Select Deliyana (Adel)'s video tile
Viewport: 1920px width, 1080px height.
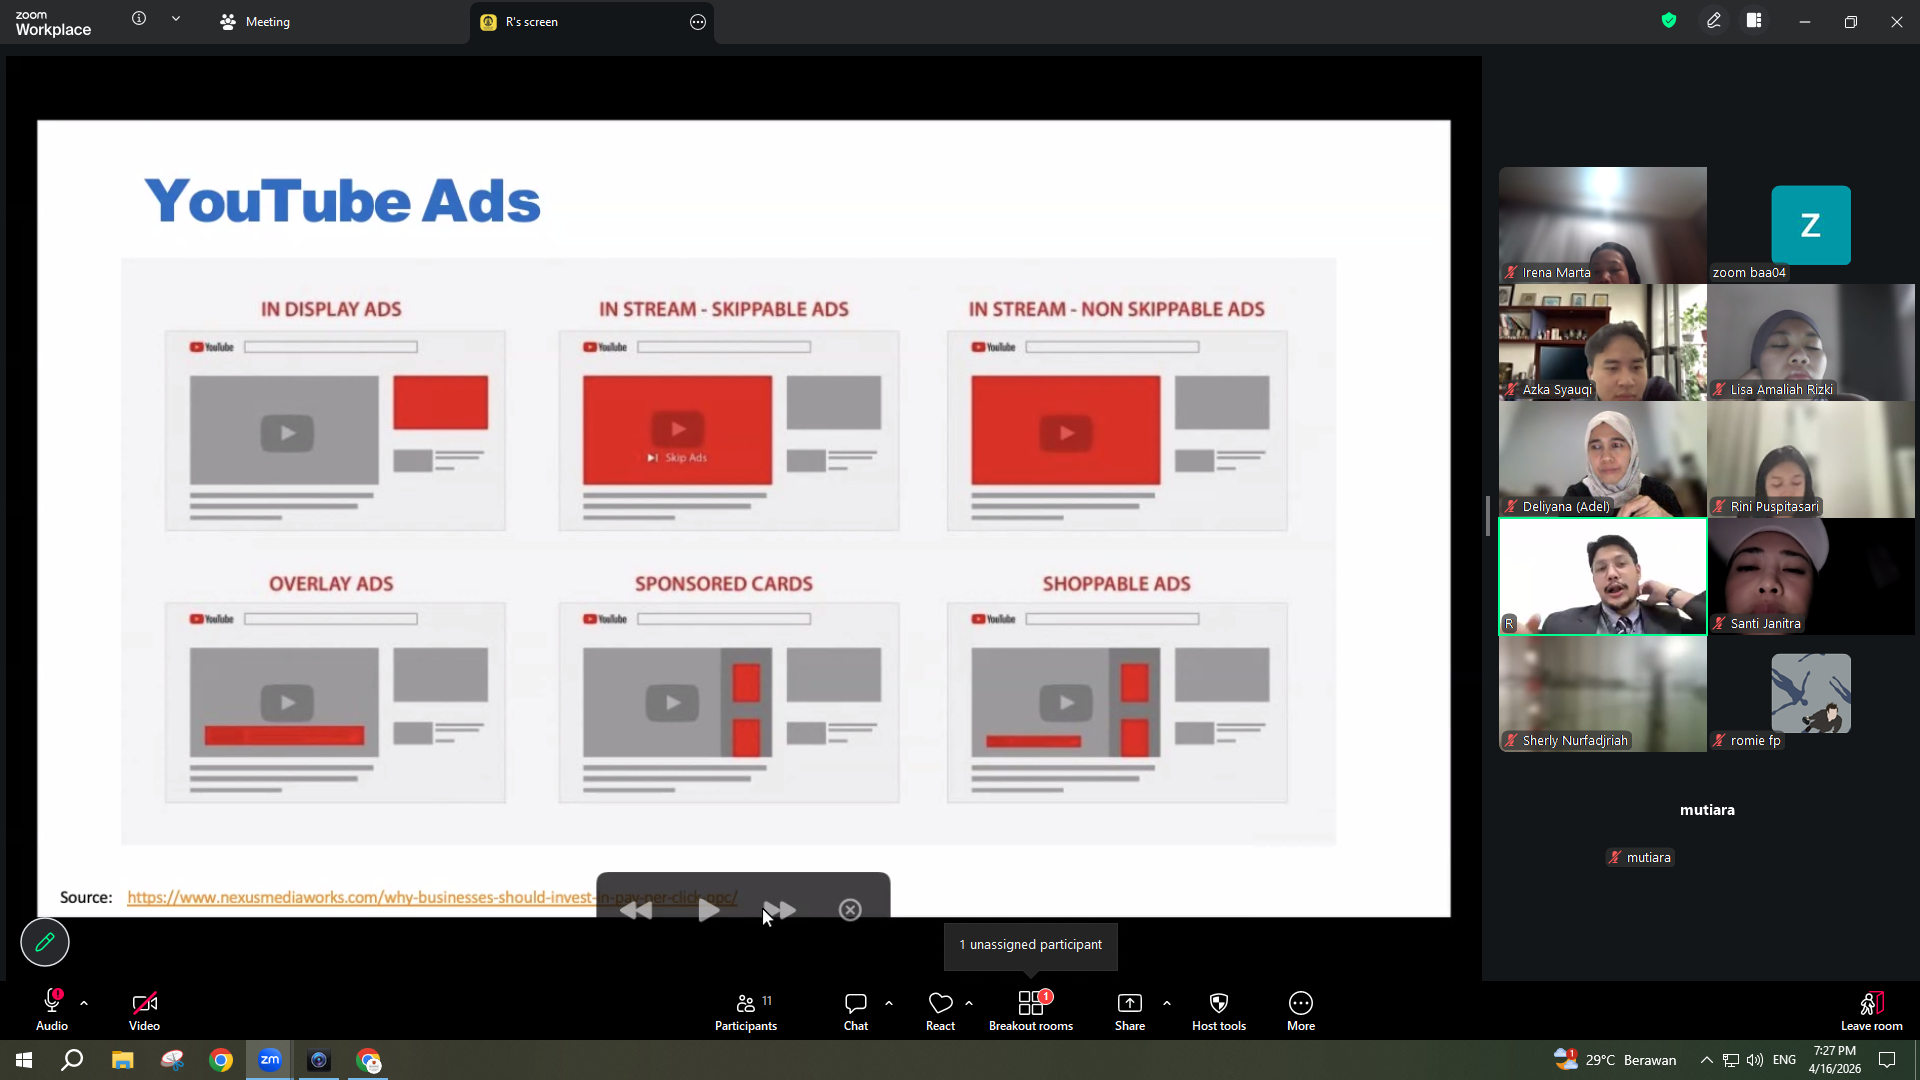point(1603,459)
